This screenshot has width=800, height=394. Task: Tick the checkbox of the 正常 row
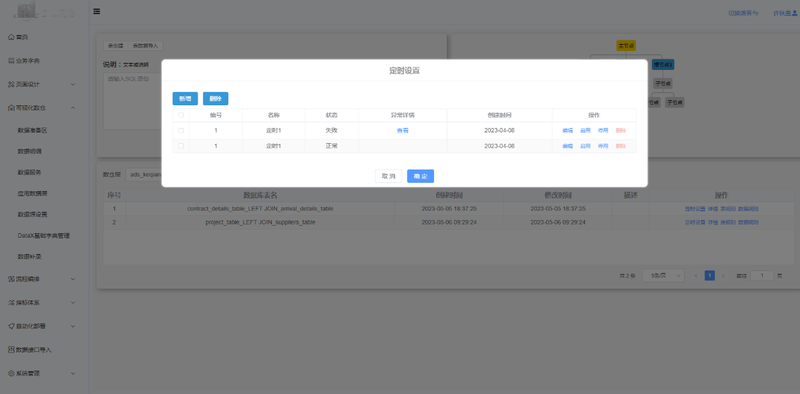tap(181, 146)
